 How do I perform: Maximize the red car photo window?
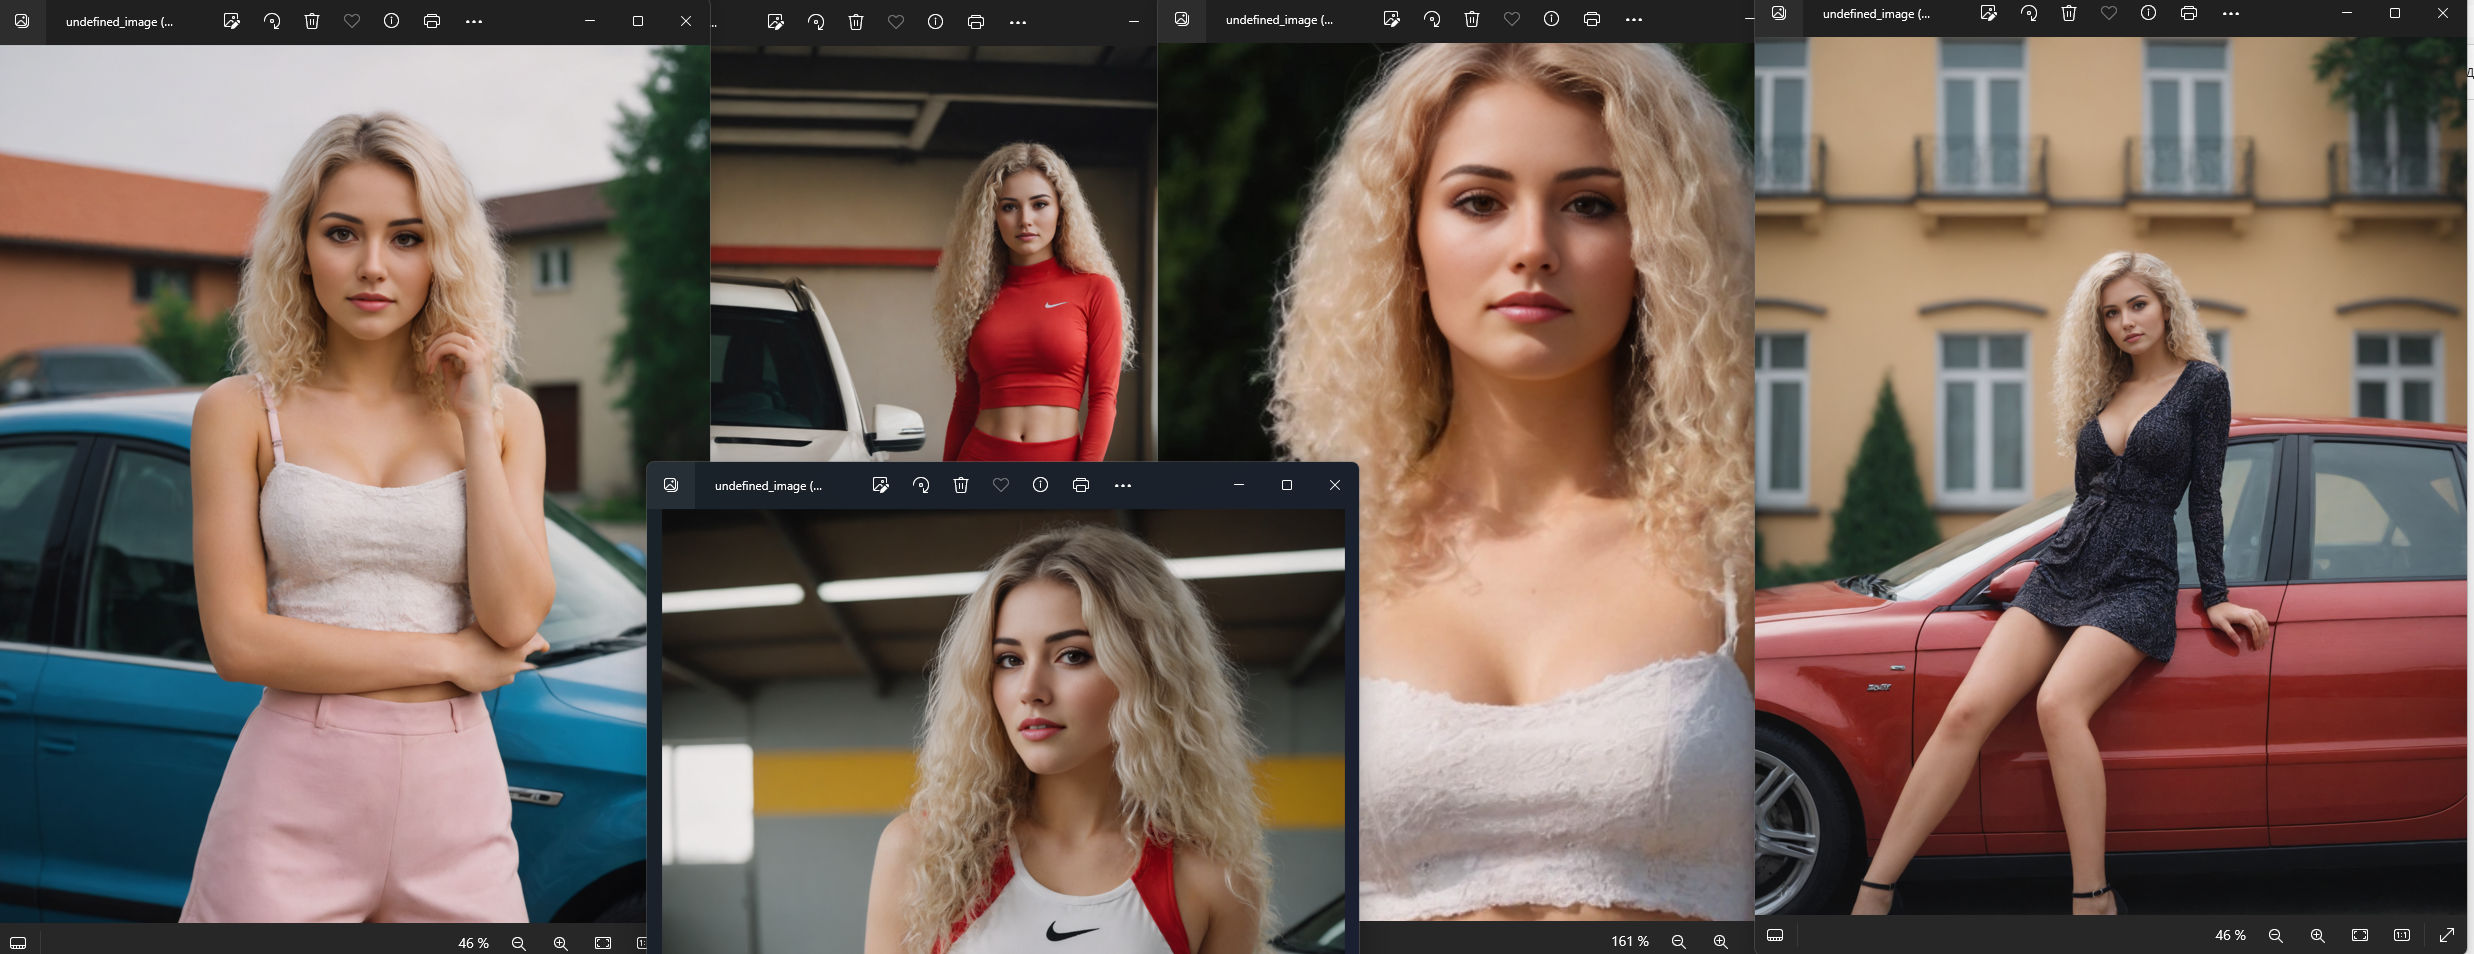click(2395, 13)
